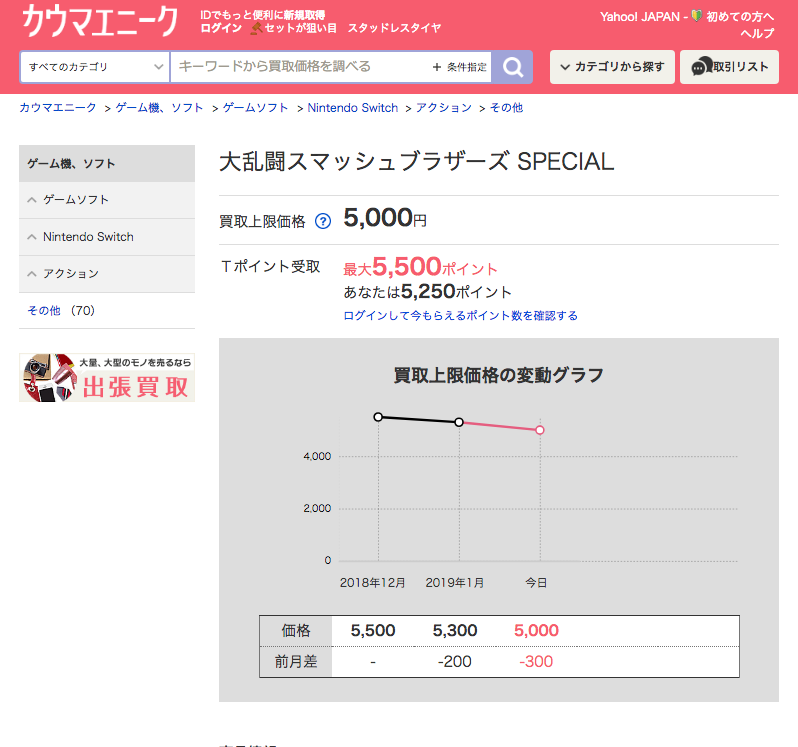Collapse the ゲームソフト sidebar category
Viewport: 798px width, 747px height.
coord(107,200)
